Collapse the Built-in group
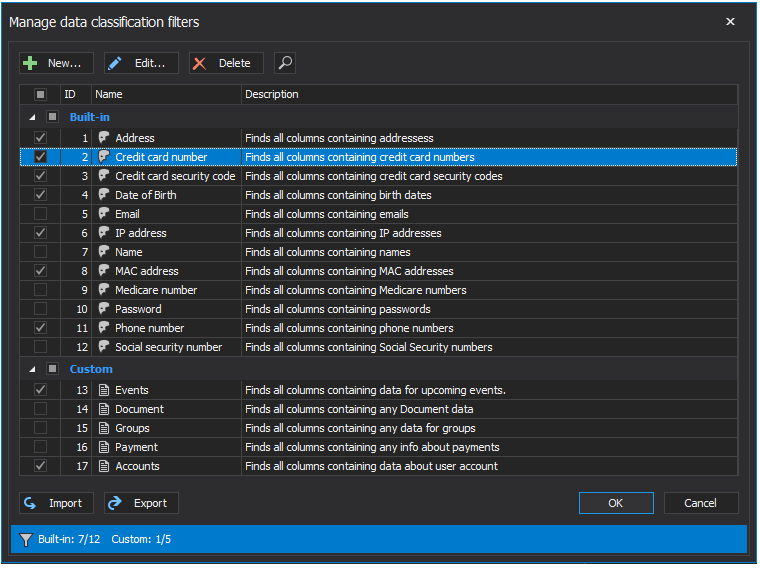Viewport: 760px width, 572px height. coord(32,117)
